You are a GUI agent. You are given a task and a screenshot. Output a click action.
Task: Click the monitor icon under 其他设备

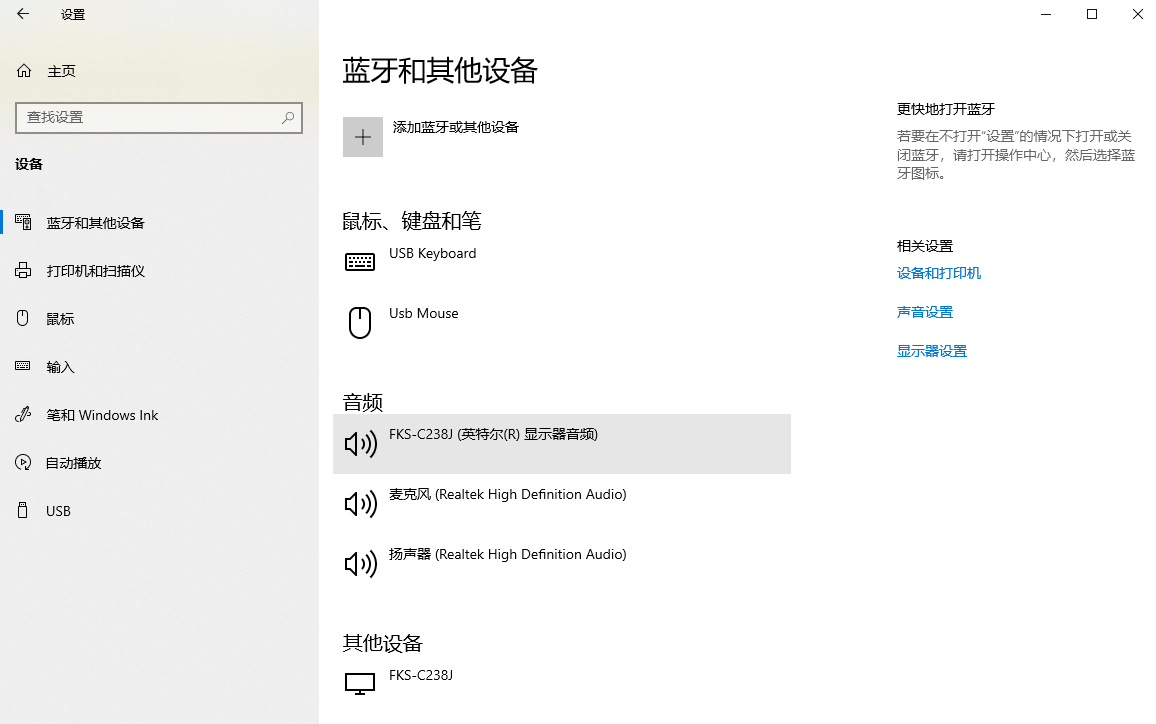360,684
